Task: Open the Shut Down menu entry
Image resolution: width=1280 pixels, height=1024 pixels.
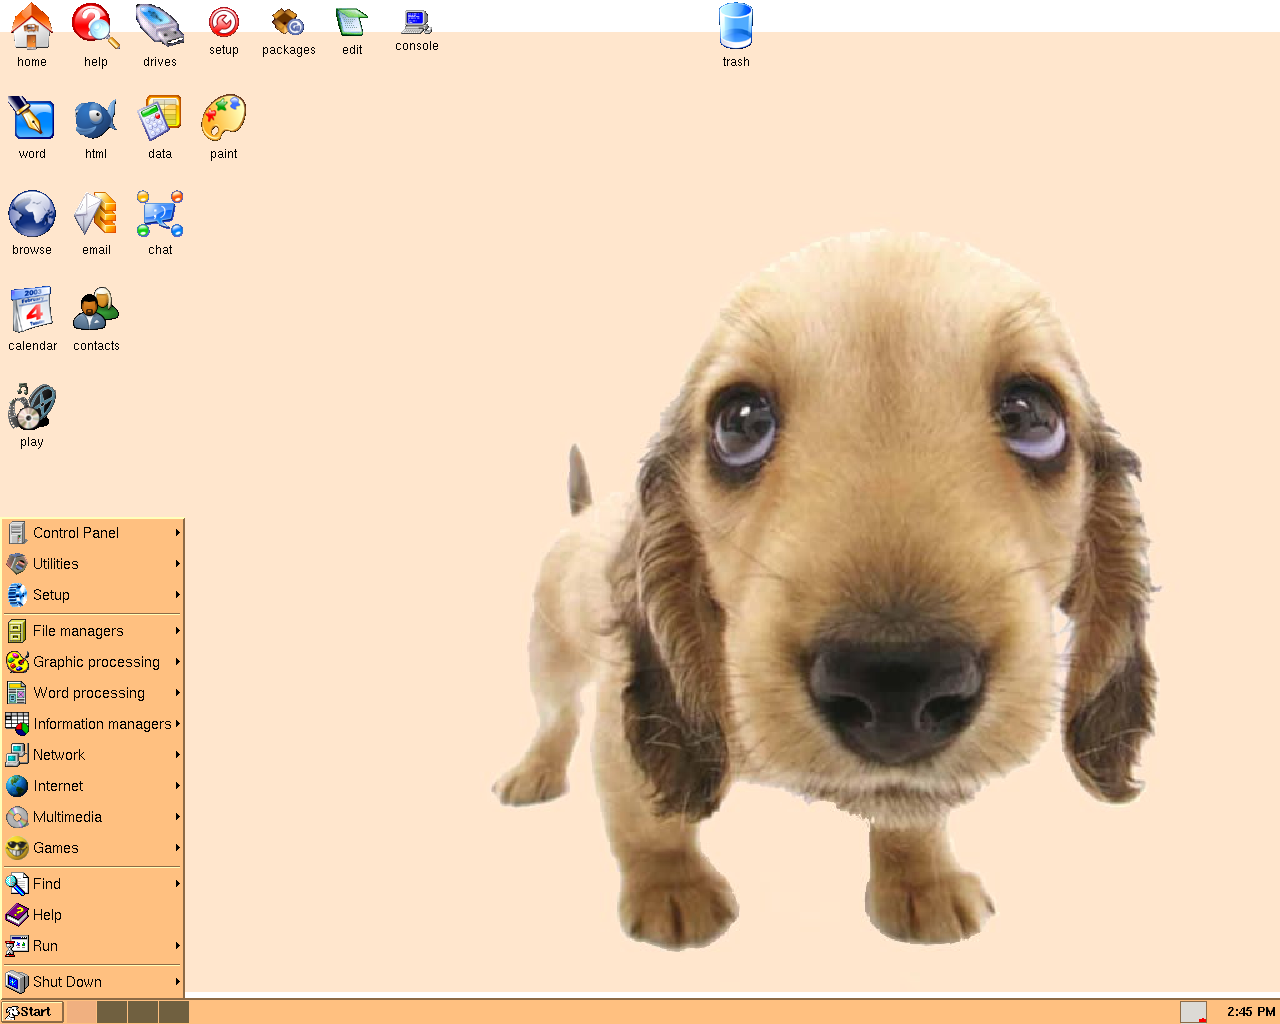Action: click(93, 982)
